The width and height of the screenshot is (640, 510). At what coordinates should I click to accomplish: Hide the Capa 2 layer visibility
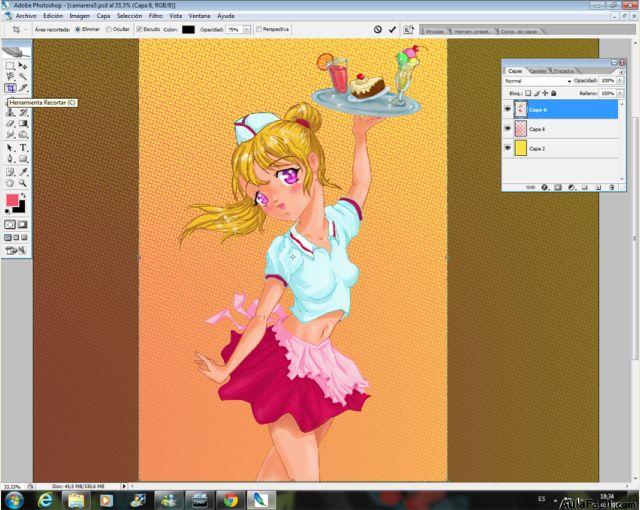pyautogui.click(x=507, y=148)
